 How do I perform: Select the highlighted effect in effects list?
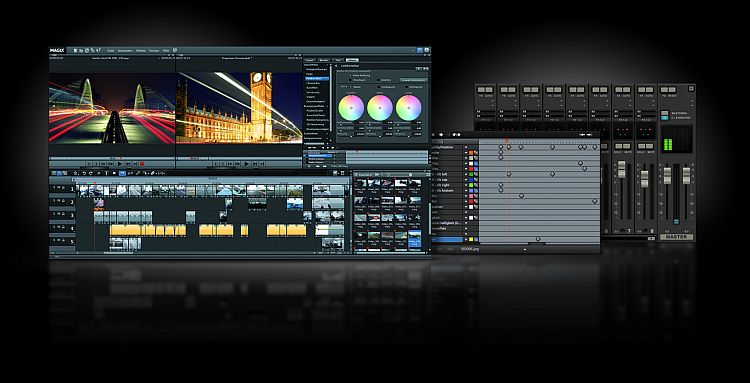(x=317, y=78)
